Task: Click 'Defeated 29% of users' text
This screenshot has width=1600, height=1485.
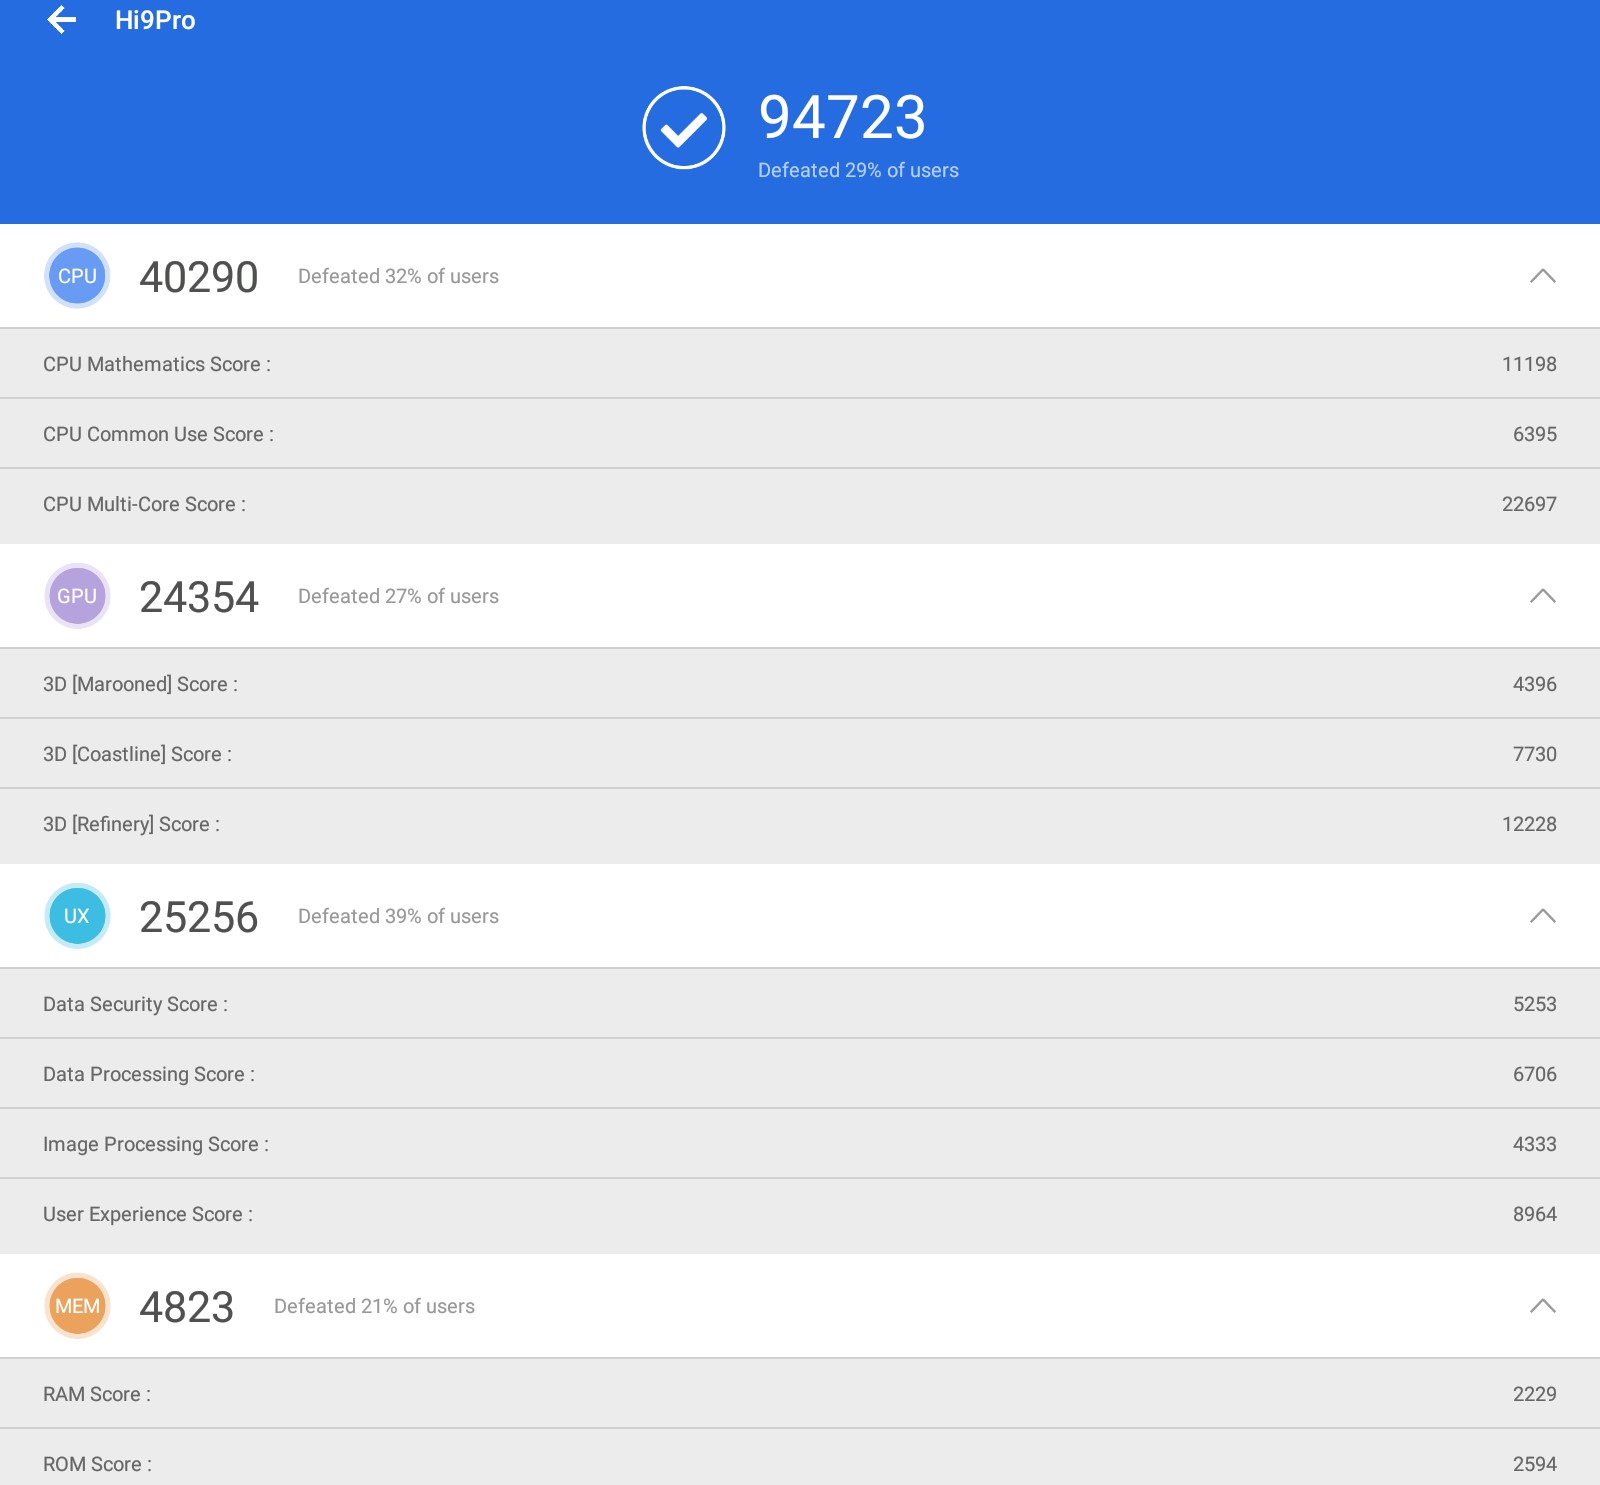Action: [858, 170]
